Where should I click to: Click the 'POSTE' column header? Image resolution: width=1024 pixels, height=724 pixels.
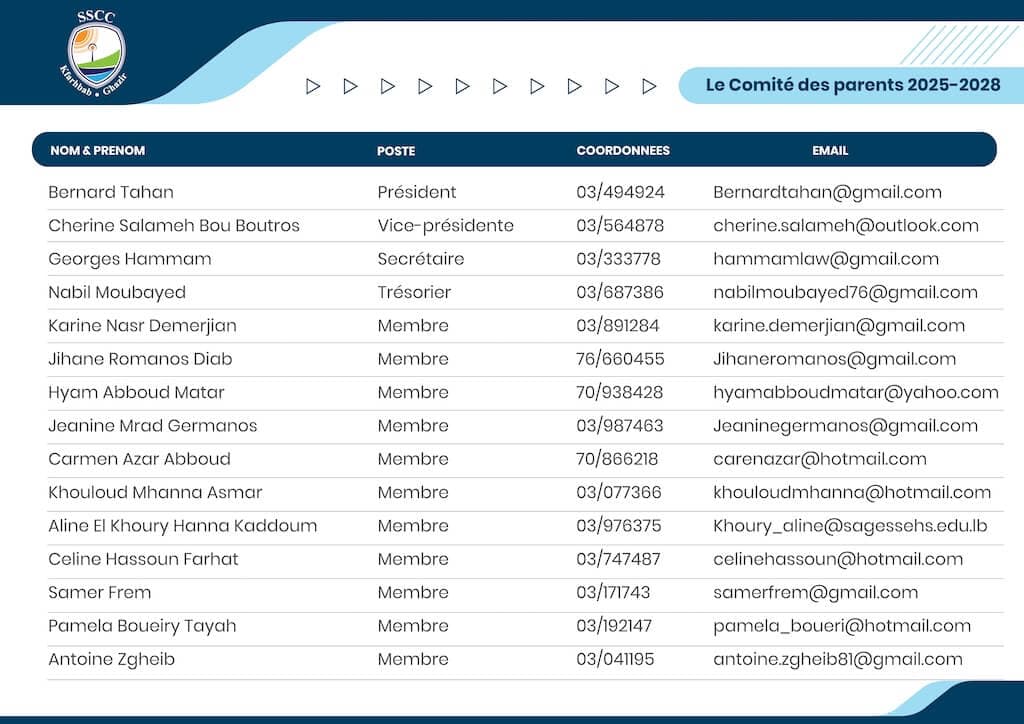click(x=396, y=151)
